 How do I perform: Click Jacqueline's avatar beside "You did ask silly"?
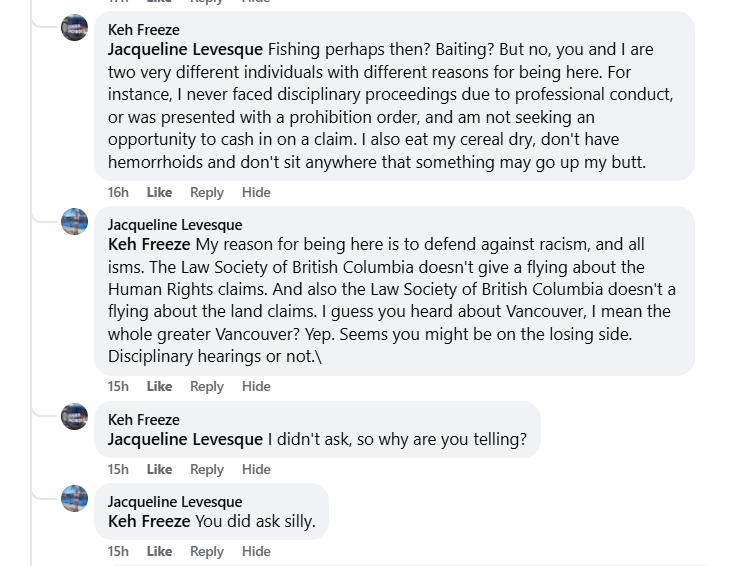pos(75,498)
